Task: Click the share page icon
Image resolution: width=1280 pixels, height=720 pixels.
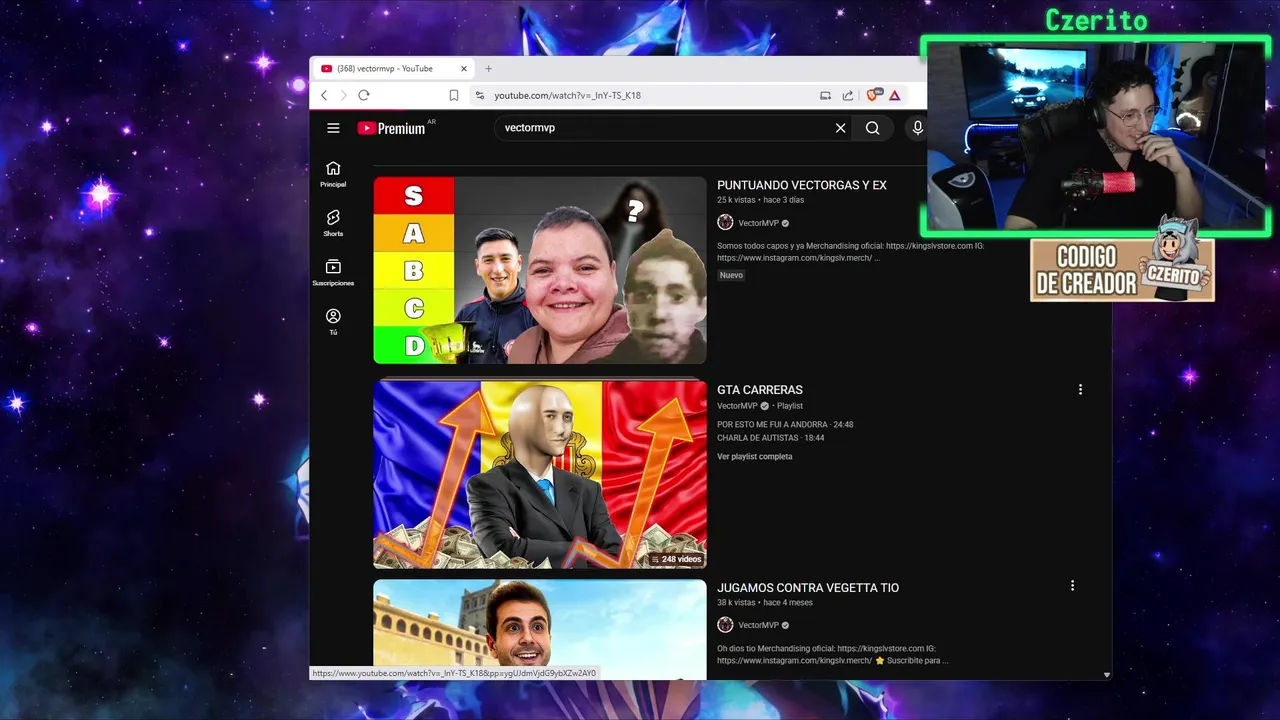Action: (847, 95)
